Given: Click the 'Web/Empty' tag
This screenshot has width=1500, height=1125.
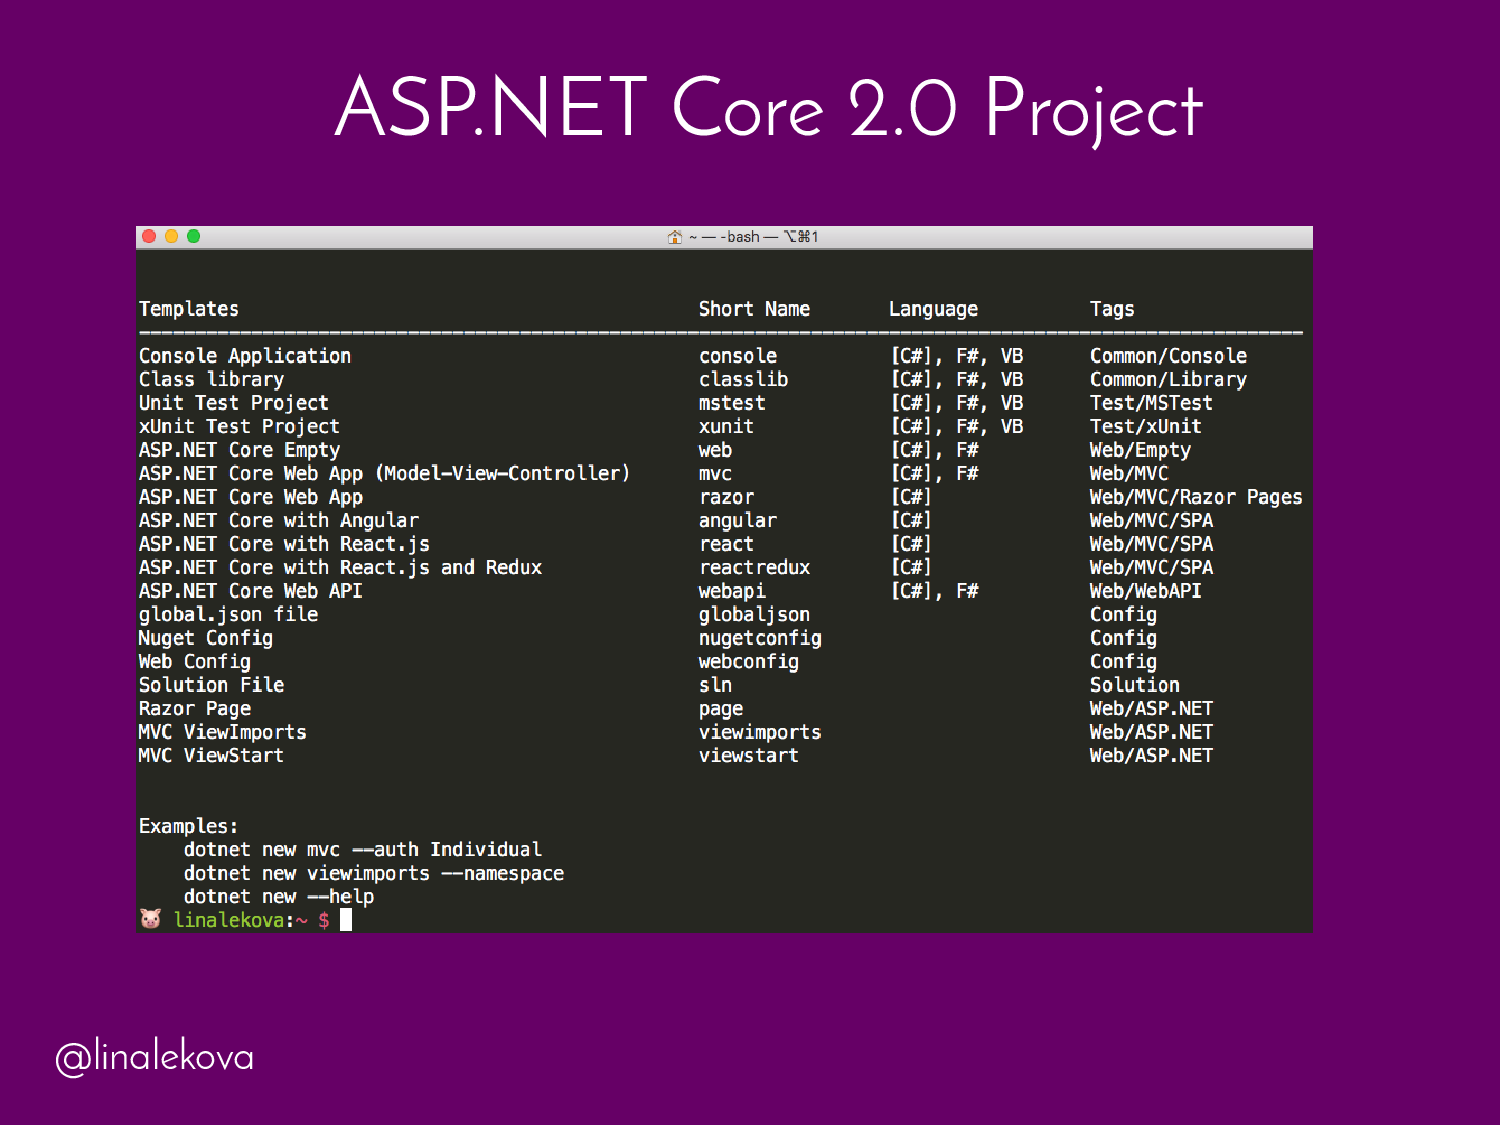Looking at the screenshot, I should click(1140, 451).
